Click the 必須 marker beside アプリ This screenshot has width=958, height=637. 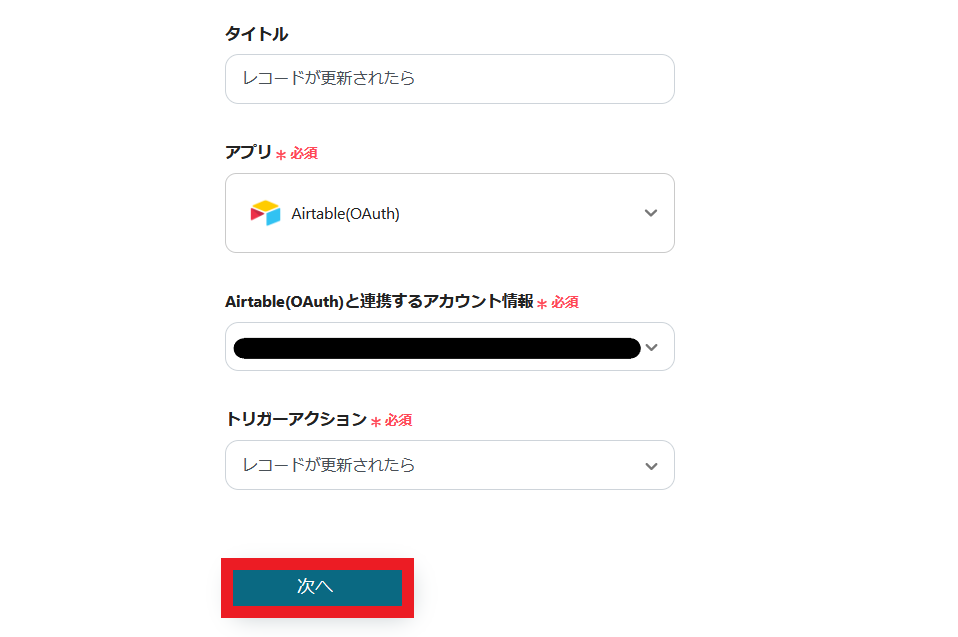[304, 154]
